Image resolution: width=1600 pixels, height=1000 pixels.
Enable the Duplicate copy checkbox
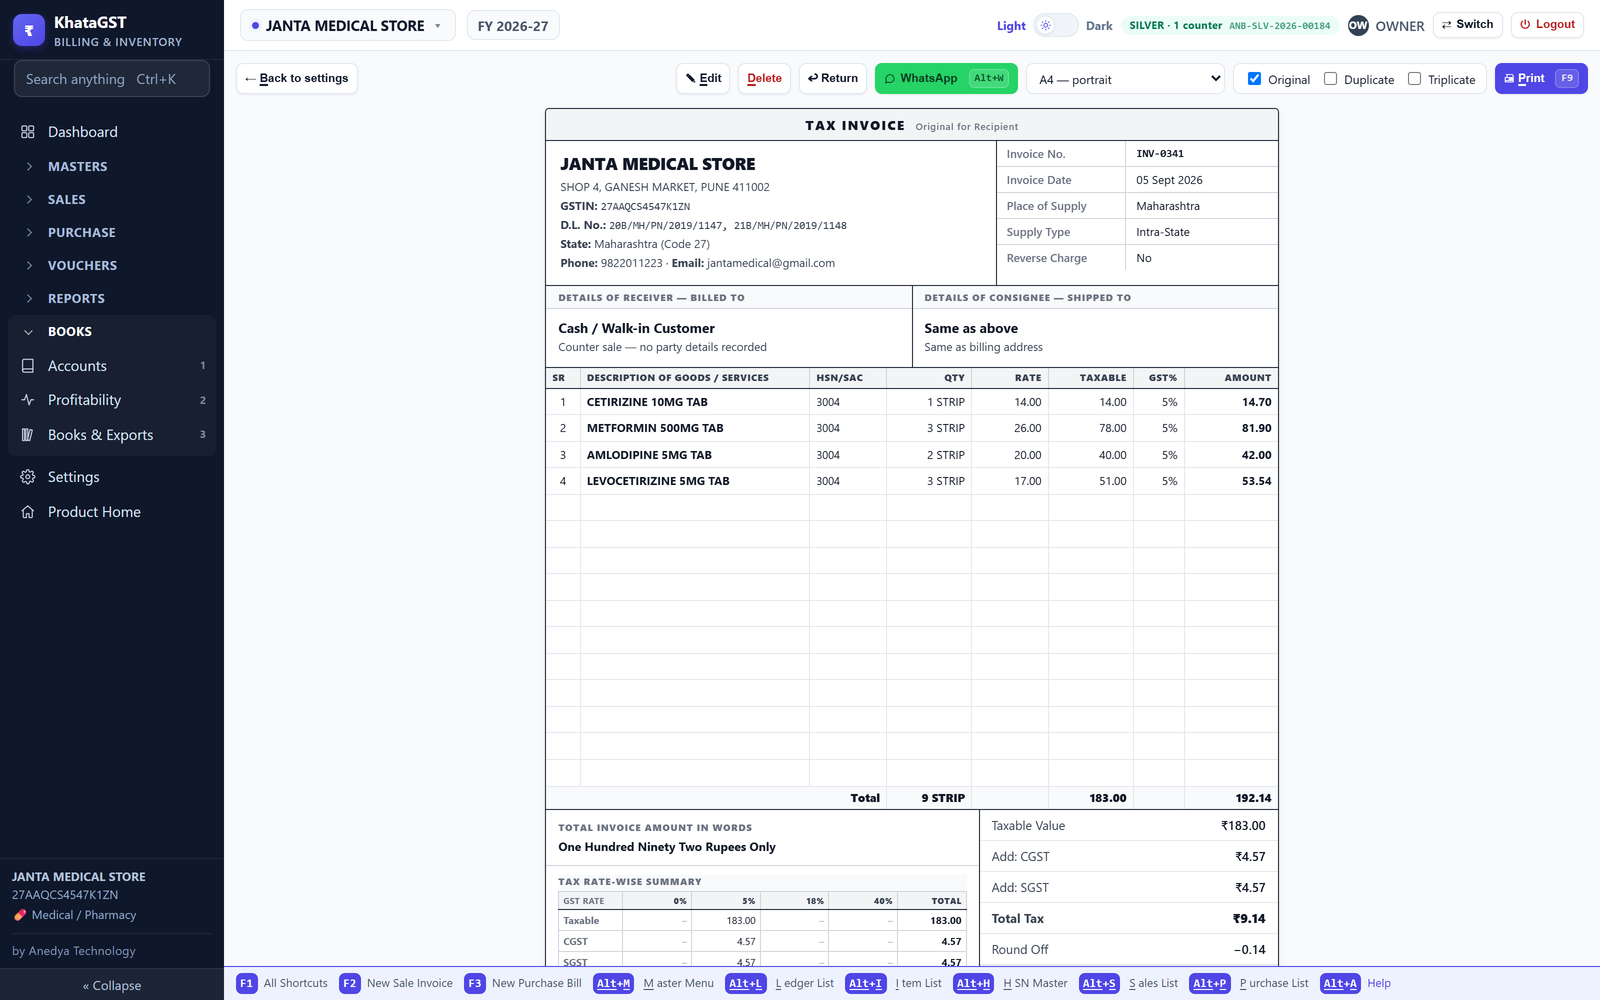[1330, 78]
